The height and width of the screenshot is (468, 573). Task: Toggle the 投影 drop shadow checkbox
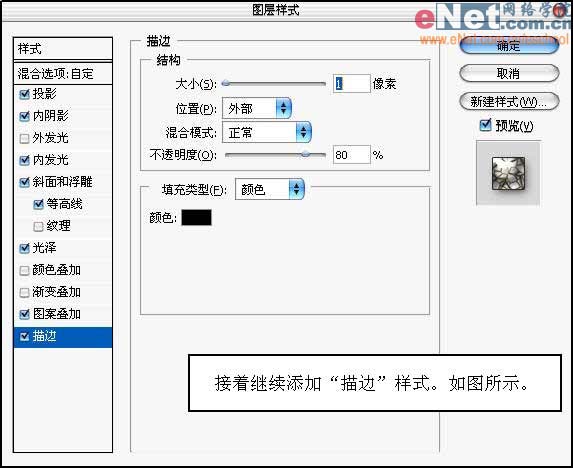click(x=24, y=95)
